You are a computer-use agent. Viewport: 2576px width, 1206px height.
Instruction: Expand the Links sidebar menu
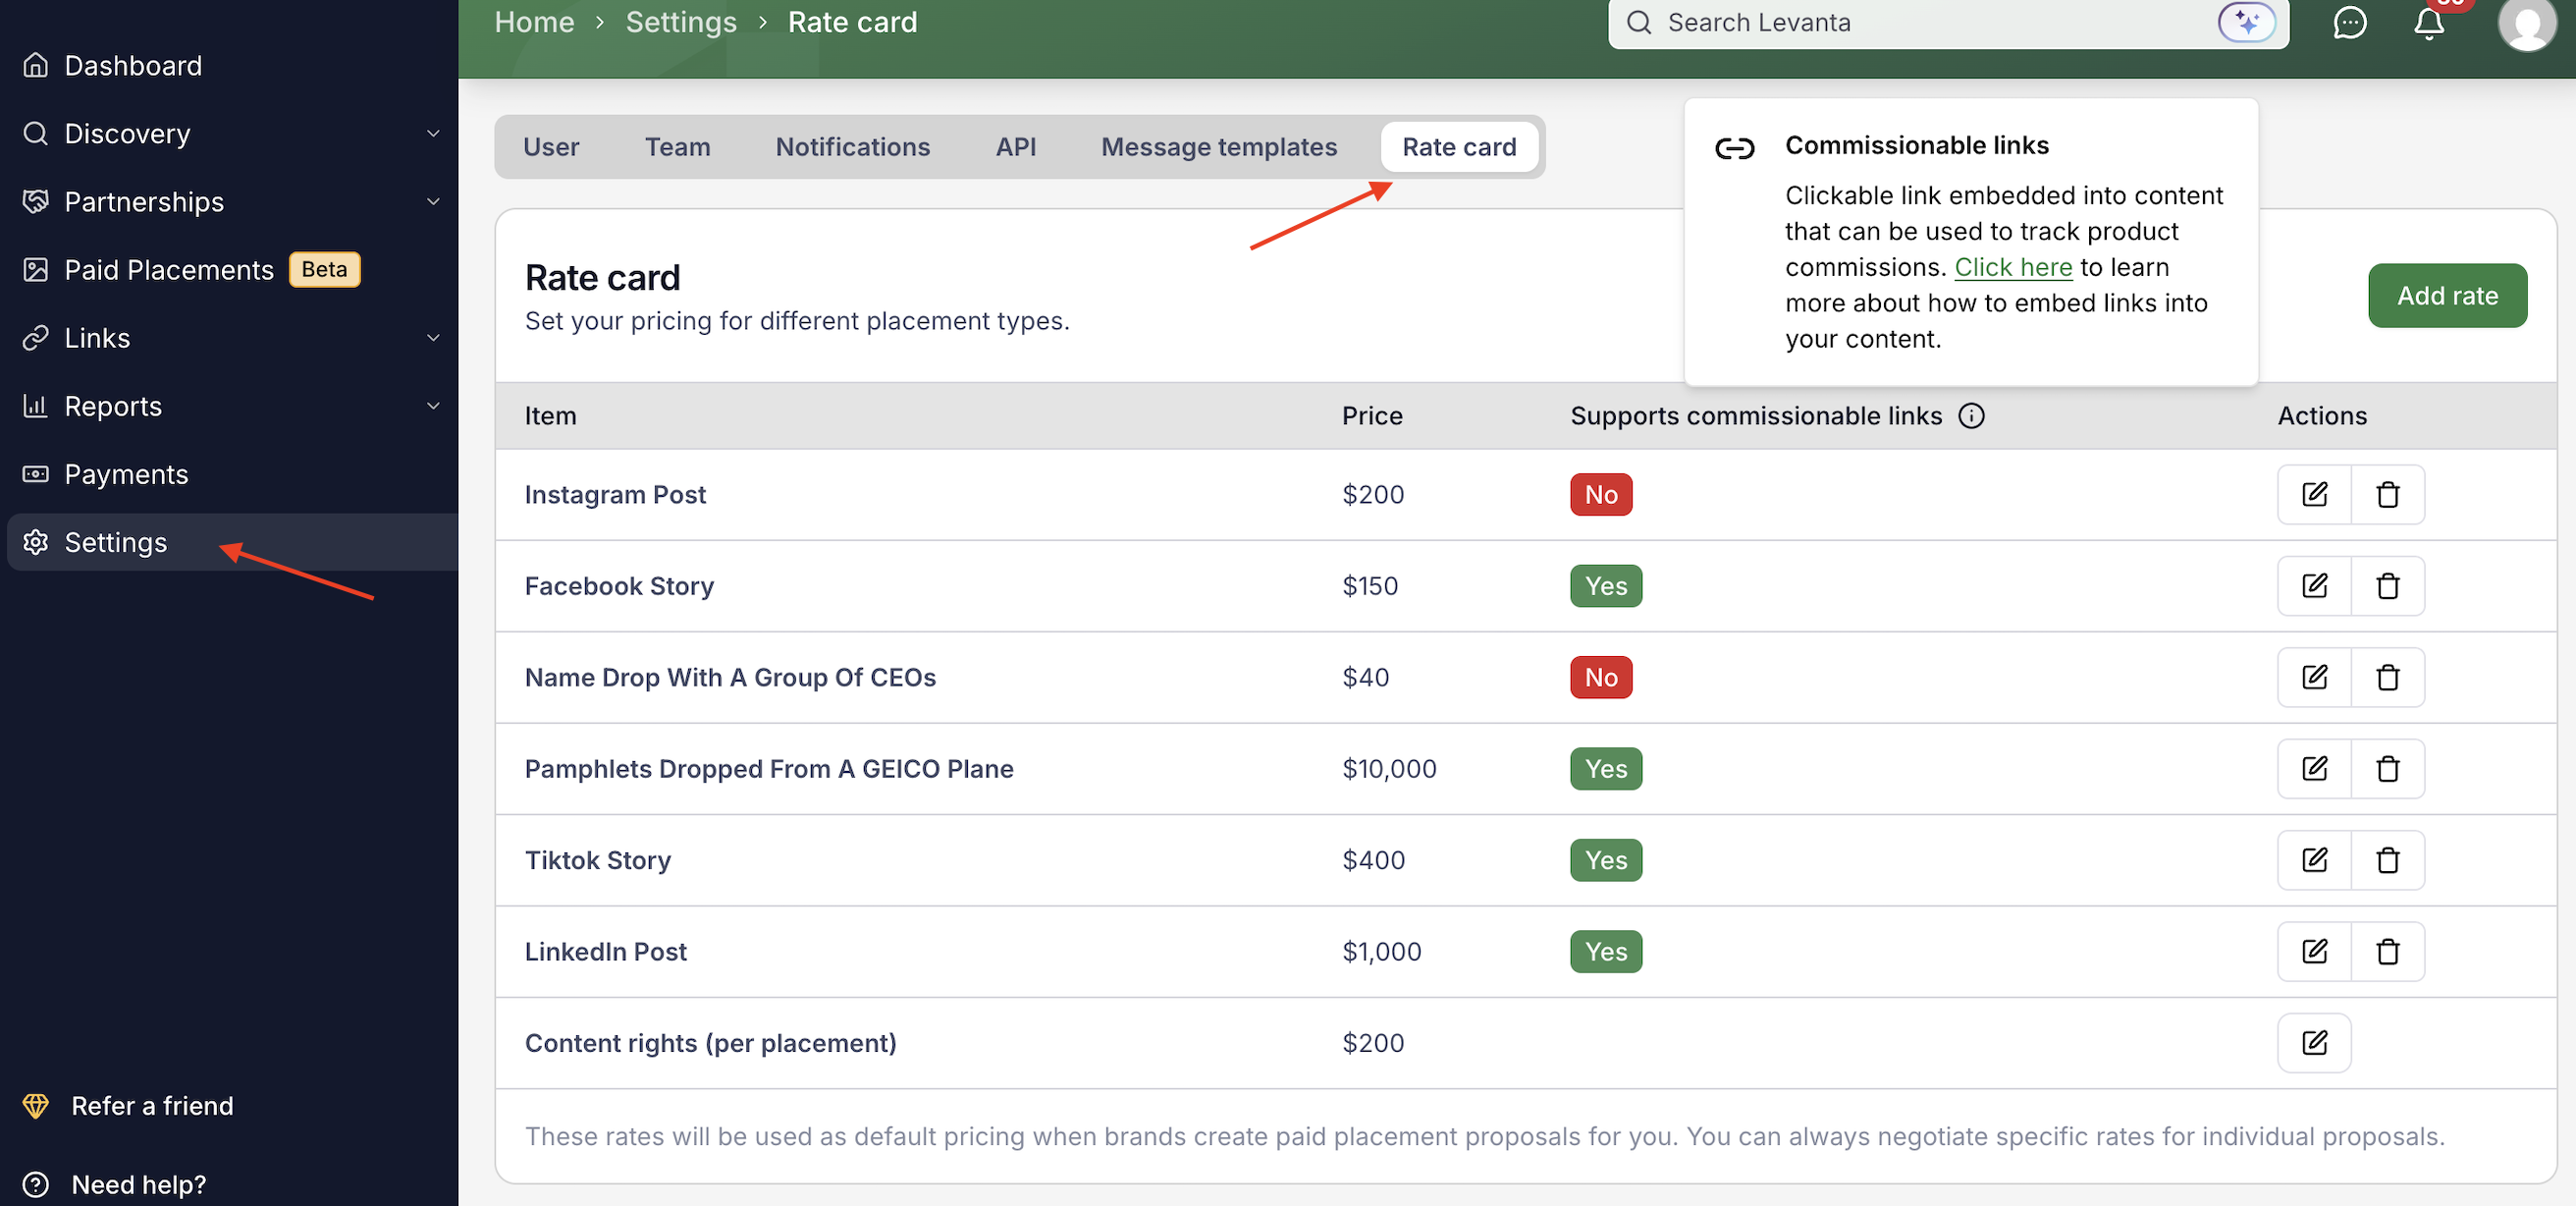(x=432, y=338)
